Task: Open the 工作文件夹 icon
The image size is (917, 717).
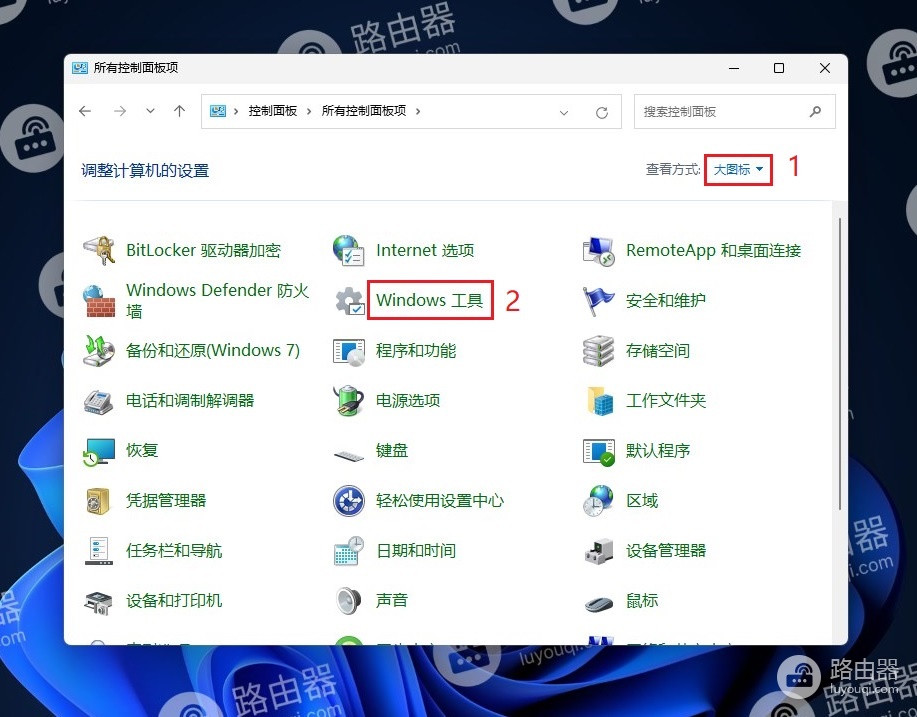Action: tap(599, 401)
